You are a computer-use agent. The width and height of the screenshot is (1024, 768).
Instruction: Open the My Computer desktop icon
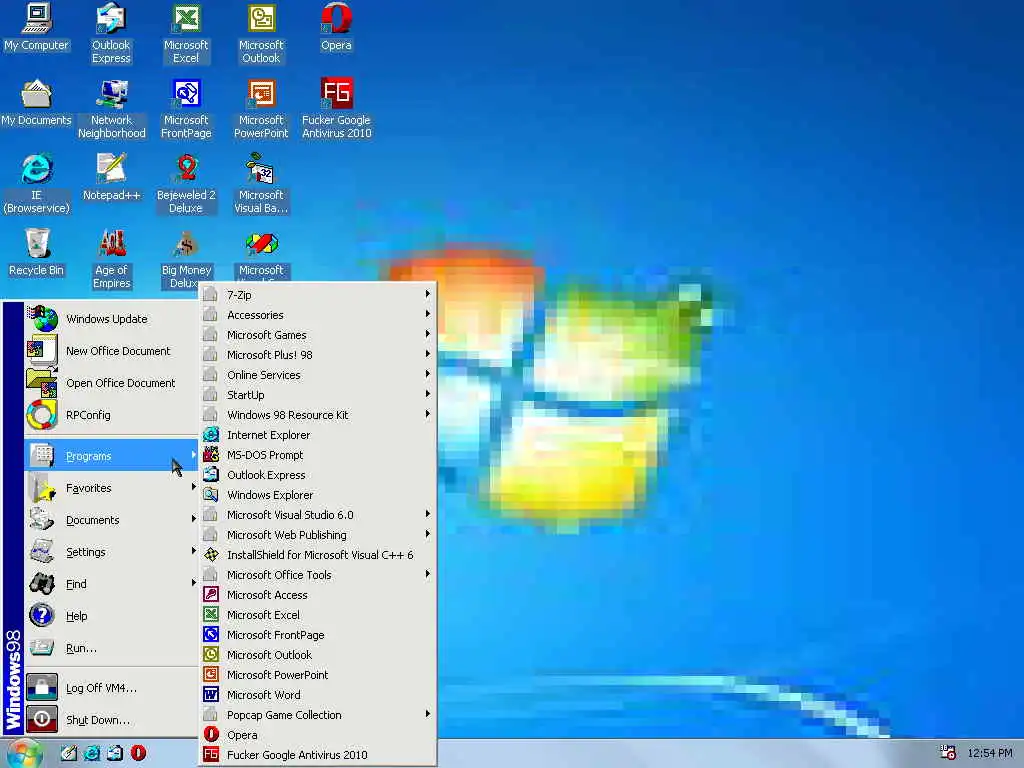[37, 27]
